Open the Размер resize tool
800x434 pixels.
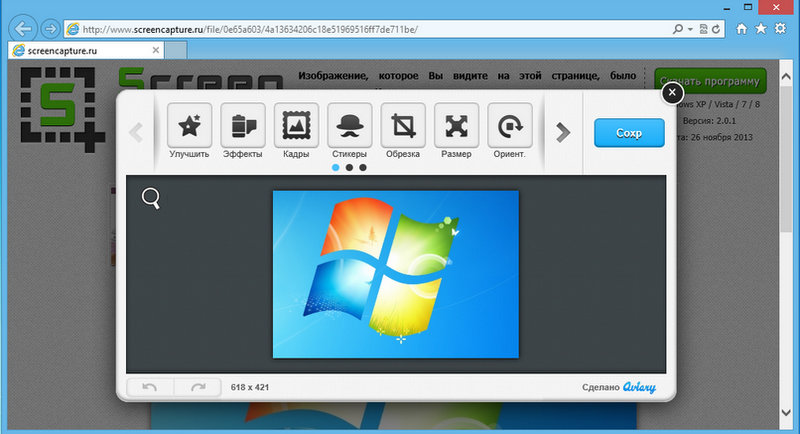tap(457, 126)
